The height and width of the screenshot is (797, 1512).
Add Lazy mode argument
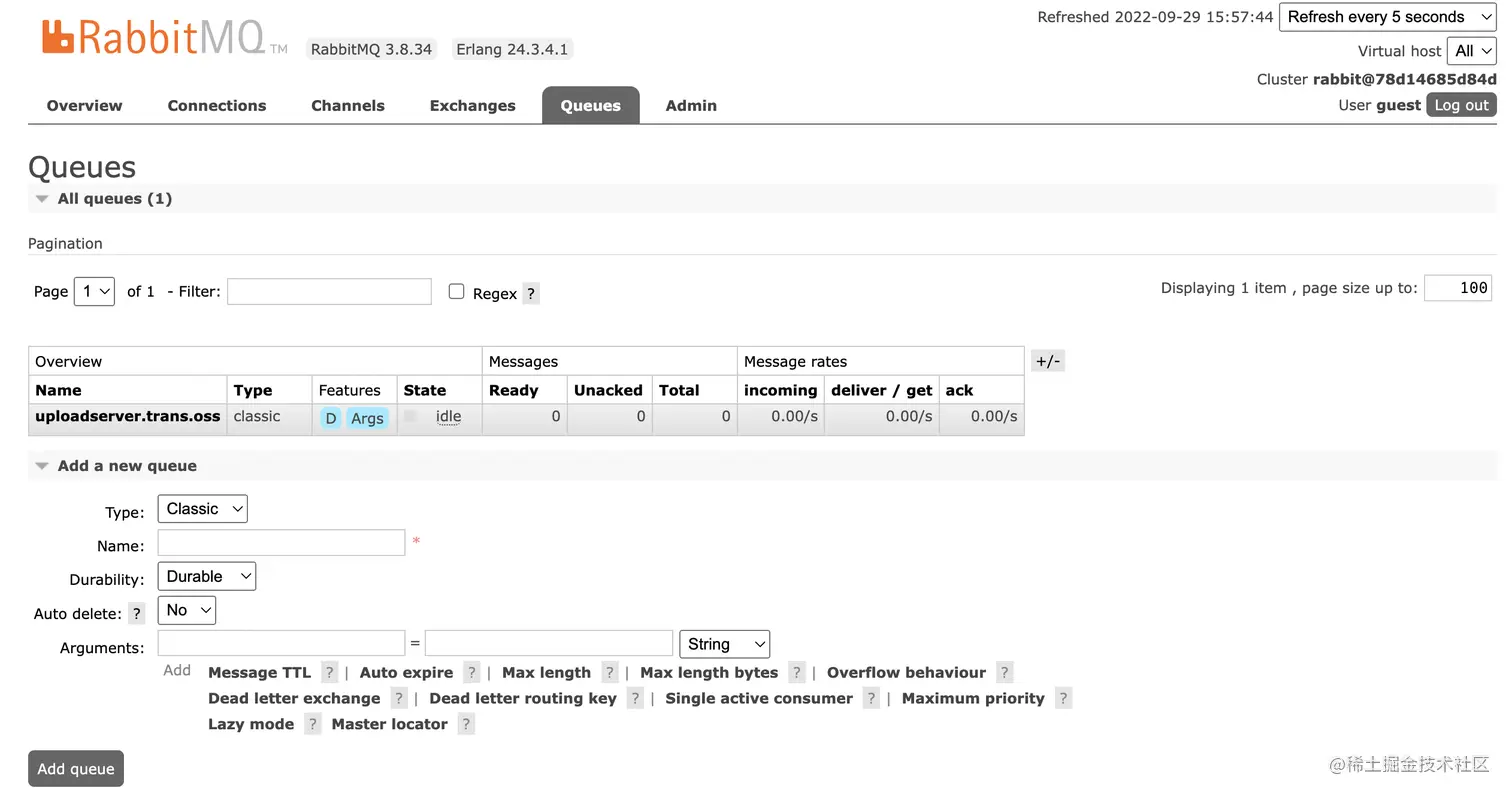point(251,725)
